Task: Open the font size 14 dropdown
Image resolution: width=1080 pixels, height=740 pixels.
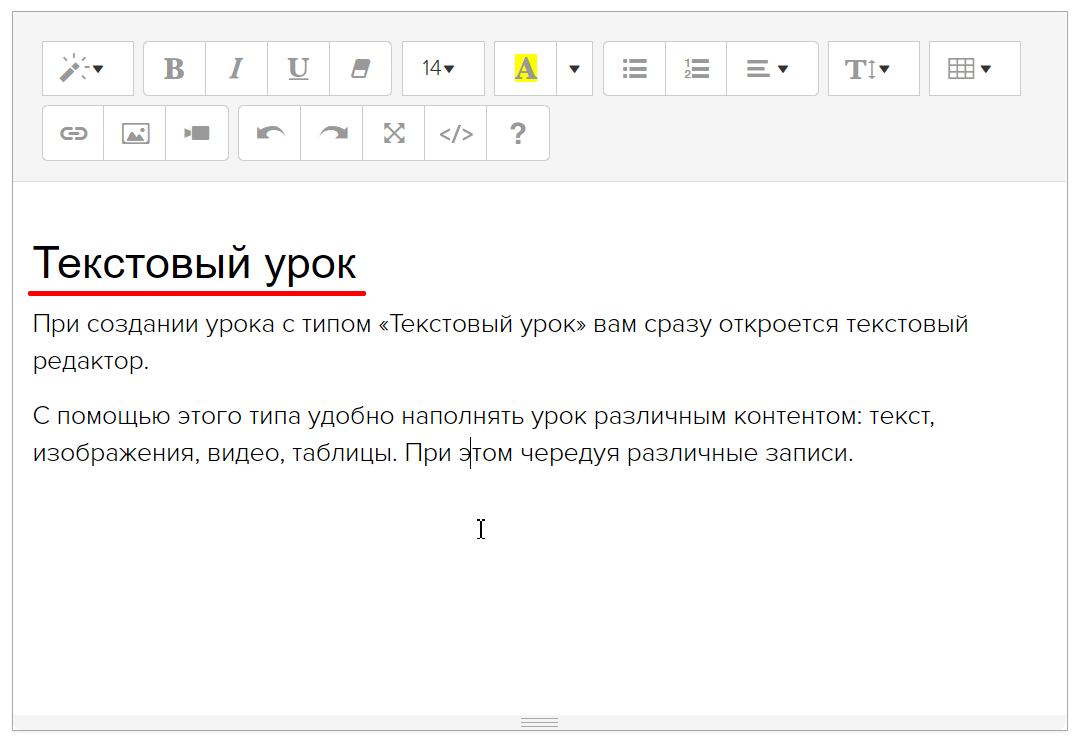Action: (442, 69)
